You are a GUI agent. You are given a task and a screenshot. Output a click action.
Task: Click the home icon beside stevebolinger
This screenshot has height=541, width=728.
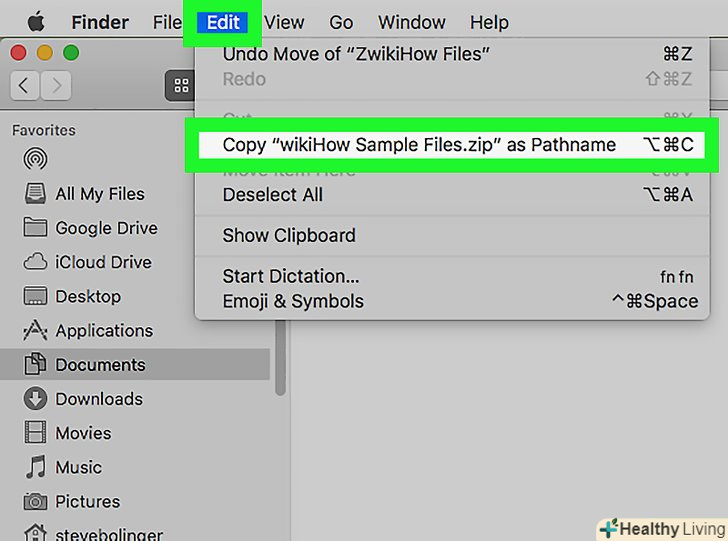pyautogui.click(x=35, y=533)
